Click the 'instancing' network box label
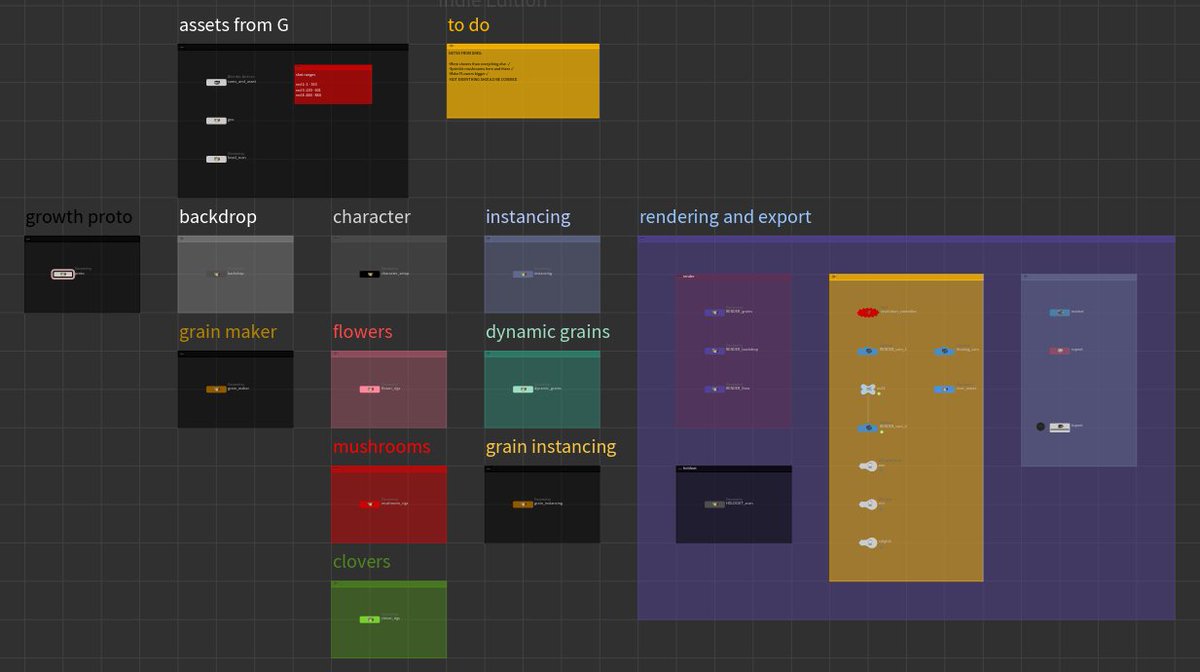Viewport: 1200px width, 672px height. pyautogui.click(x=527, y=217)
